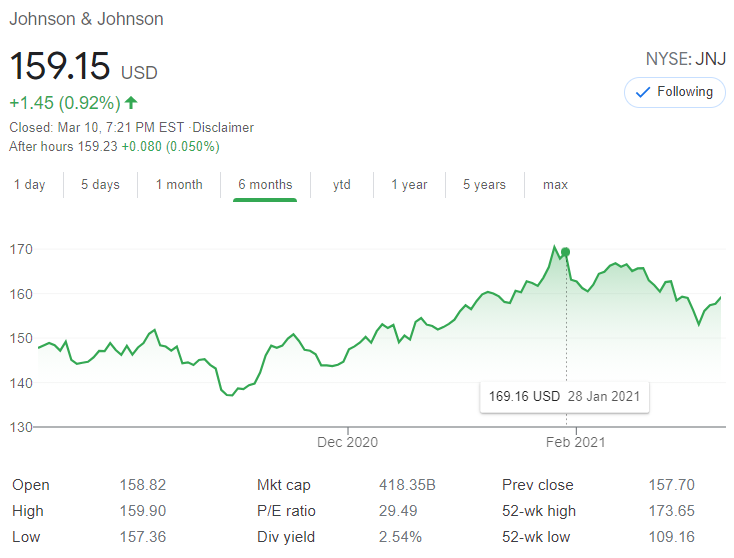Screen dimensions: 734x558
Task: Click the NYSE: JNJ ticker text
Action: pos(686,59)
